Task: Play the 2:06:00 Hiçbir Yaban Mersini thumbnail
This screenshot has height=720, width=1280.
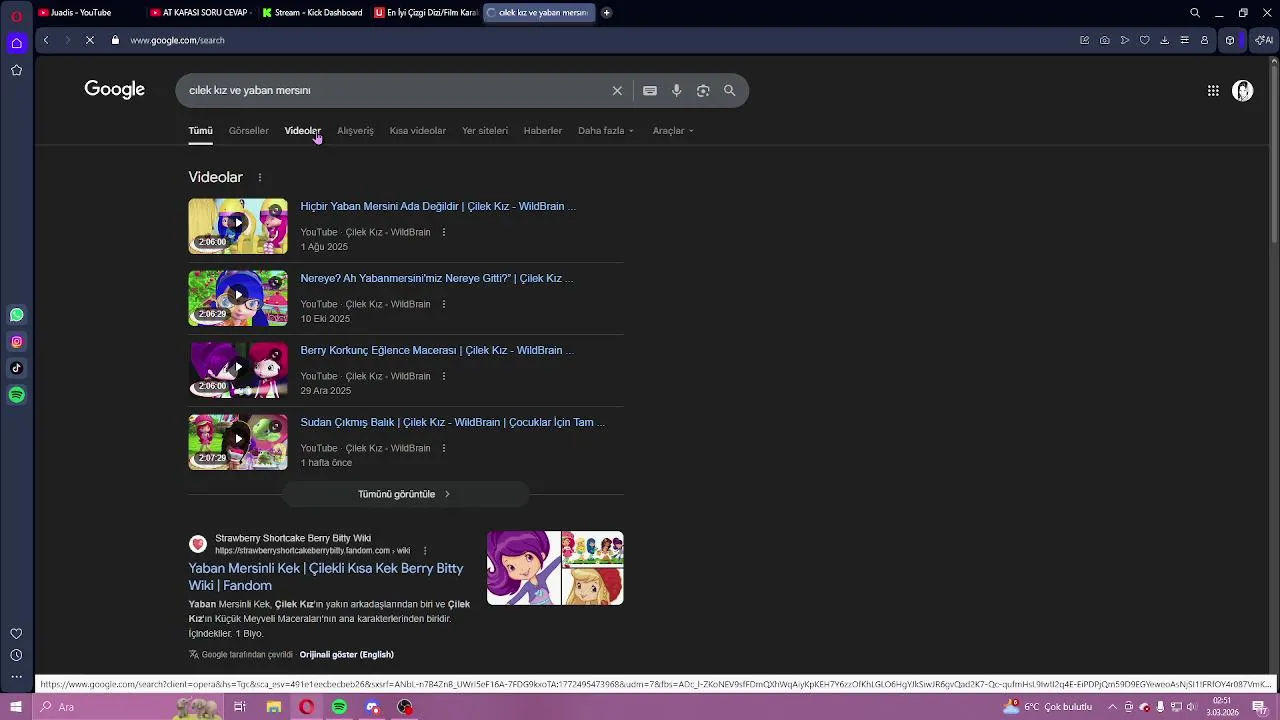Action: click(238, 226)
